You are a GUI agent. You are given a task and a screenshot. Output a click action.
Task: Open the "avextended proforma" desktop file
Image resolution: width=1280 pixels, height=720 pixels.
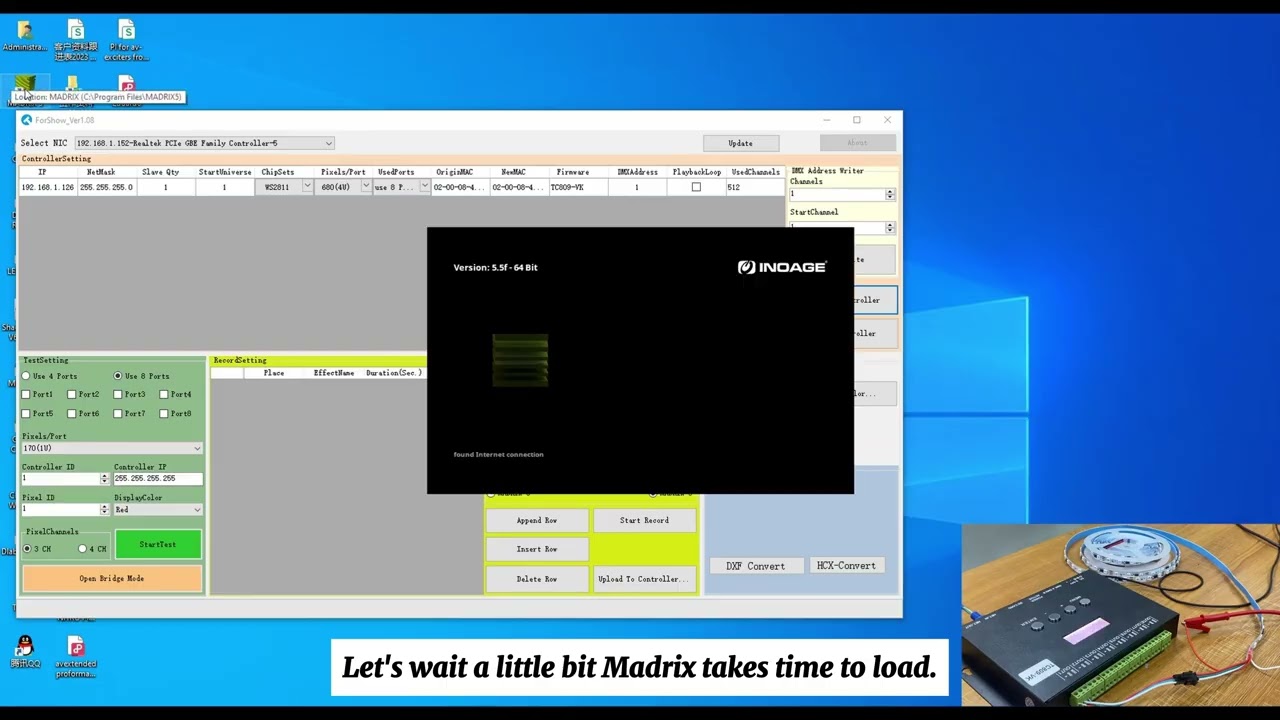[x=76, y=657]
